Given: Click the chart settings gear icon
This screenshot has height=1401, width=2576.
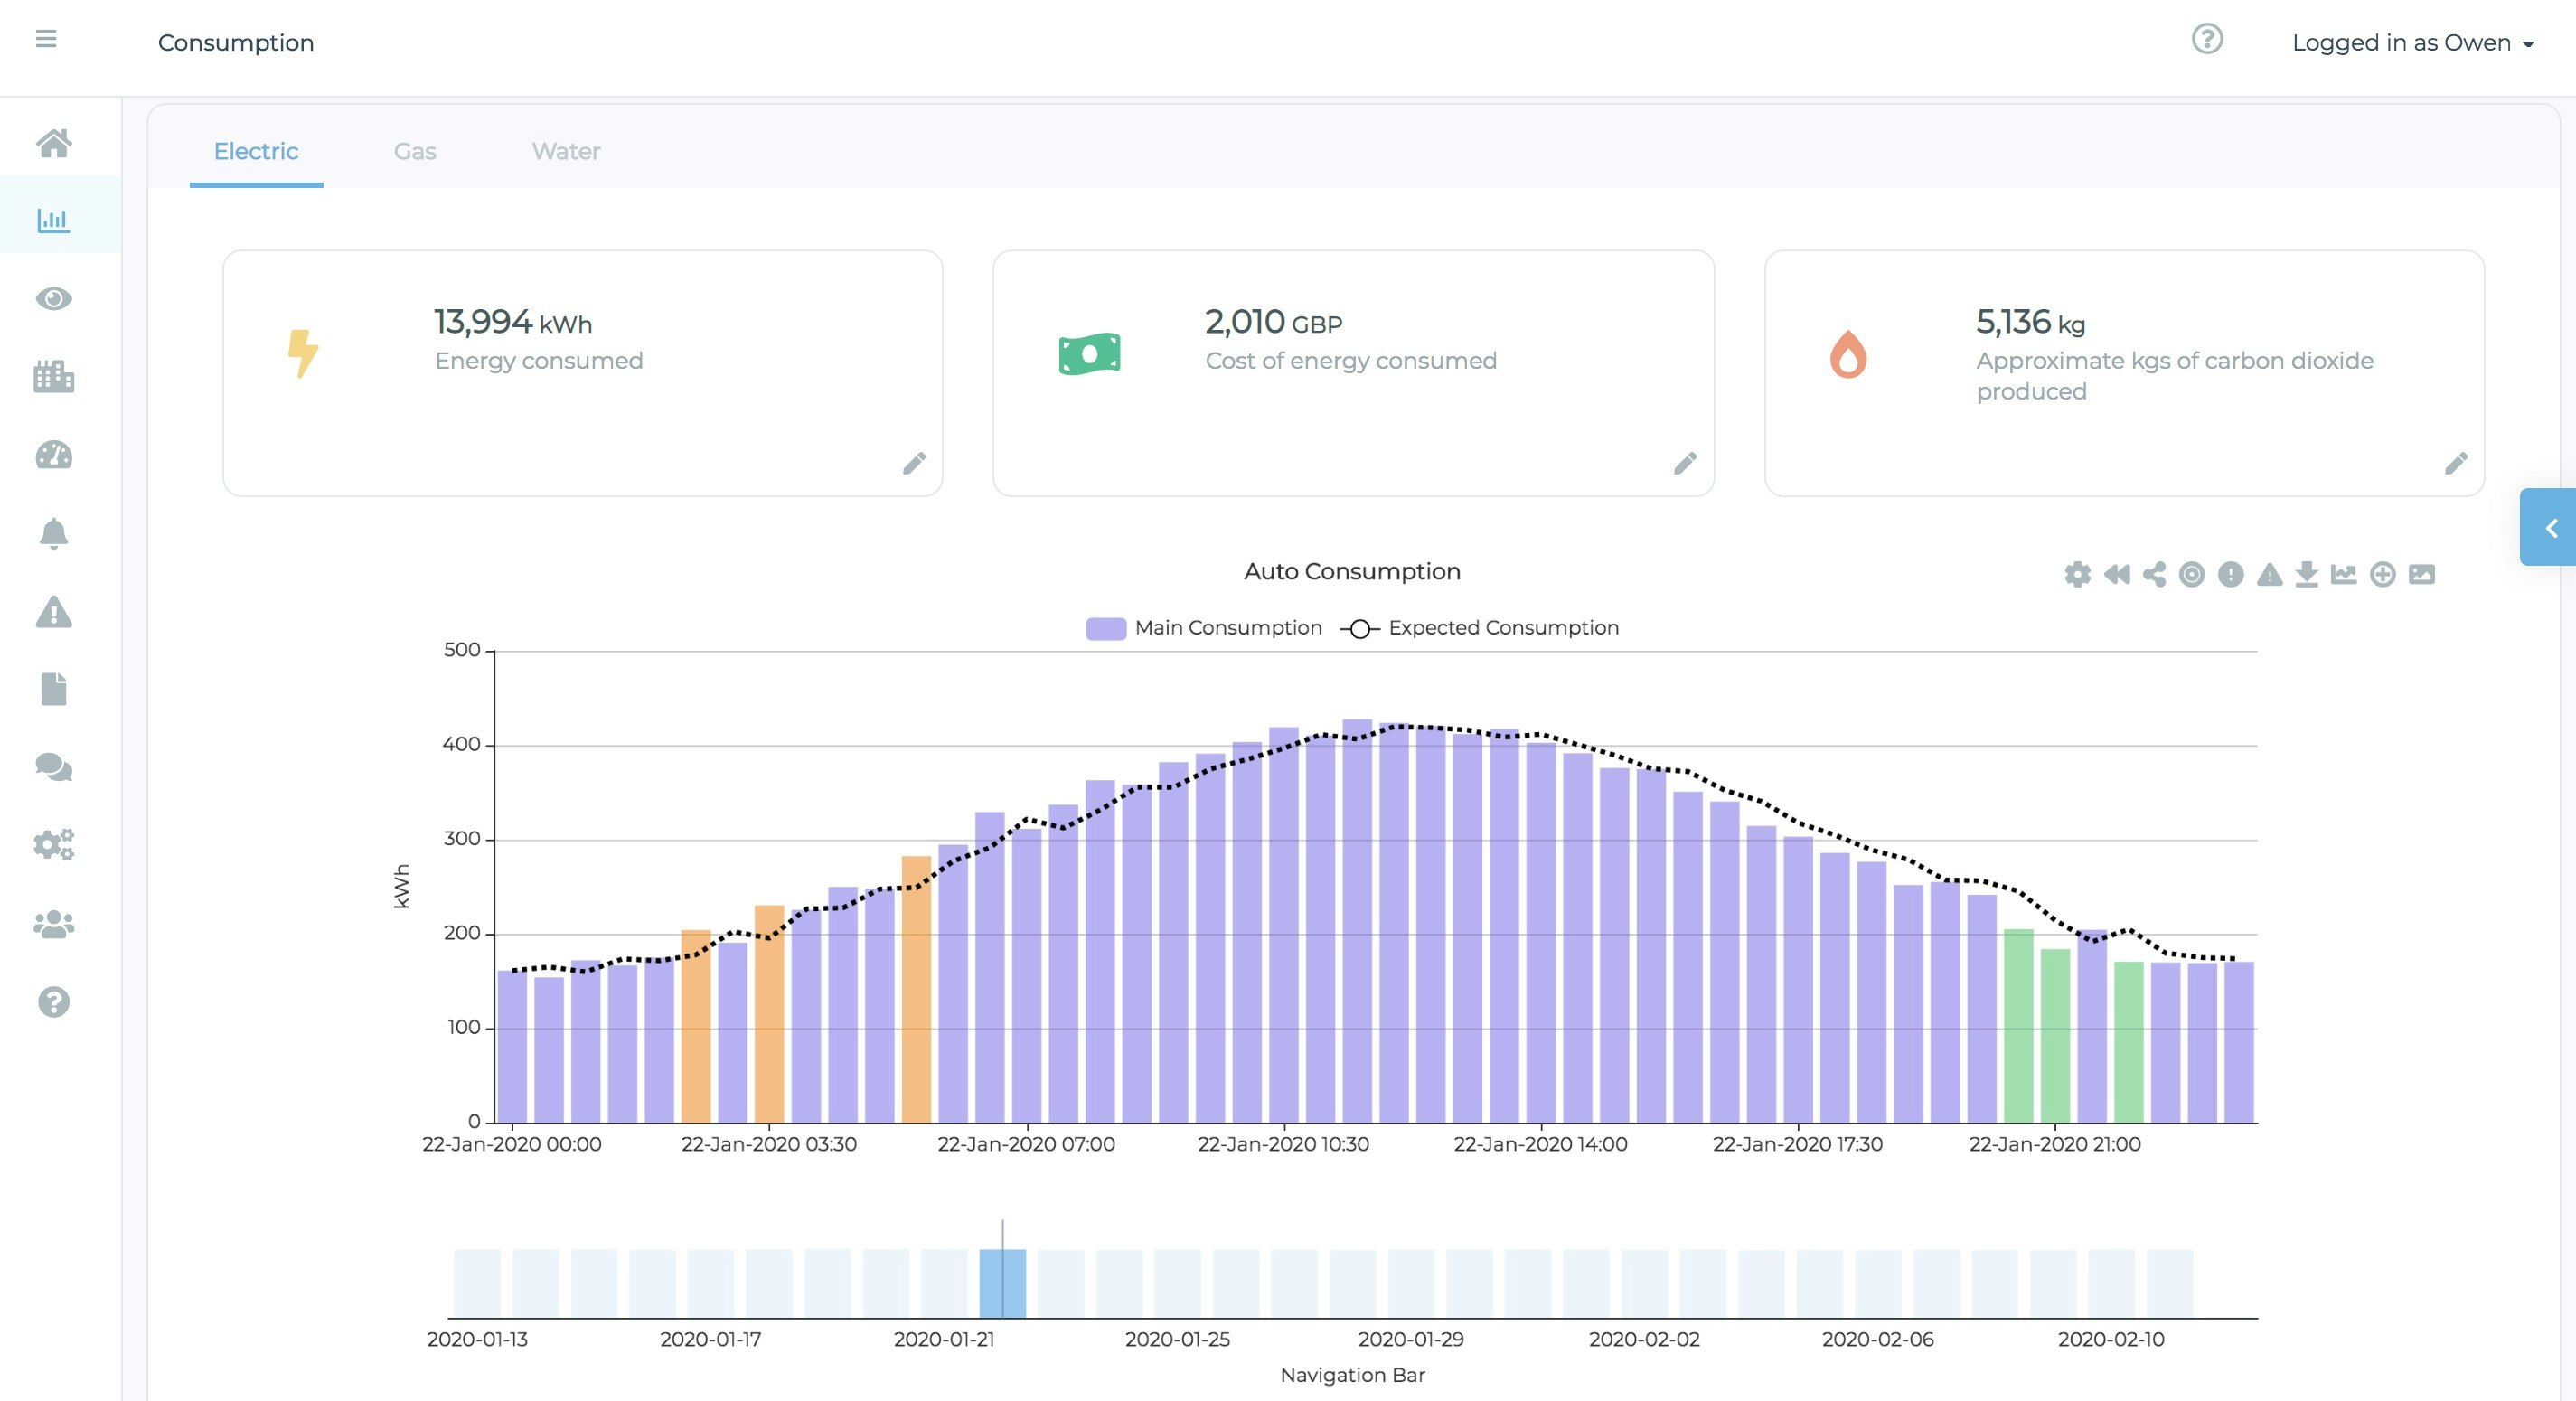Looking at the screenshot, I should point(2077,574).
